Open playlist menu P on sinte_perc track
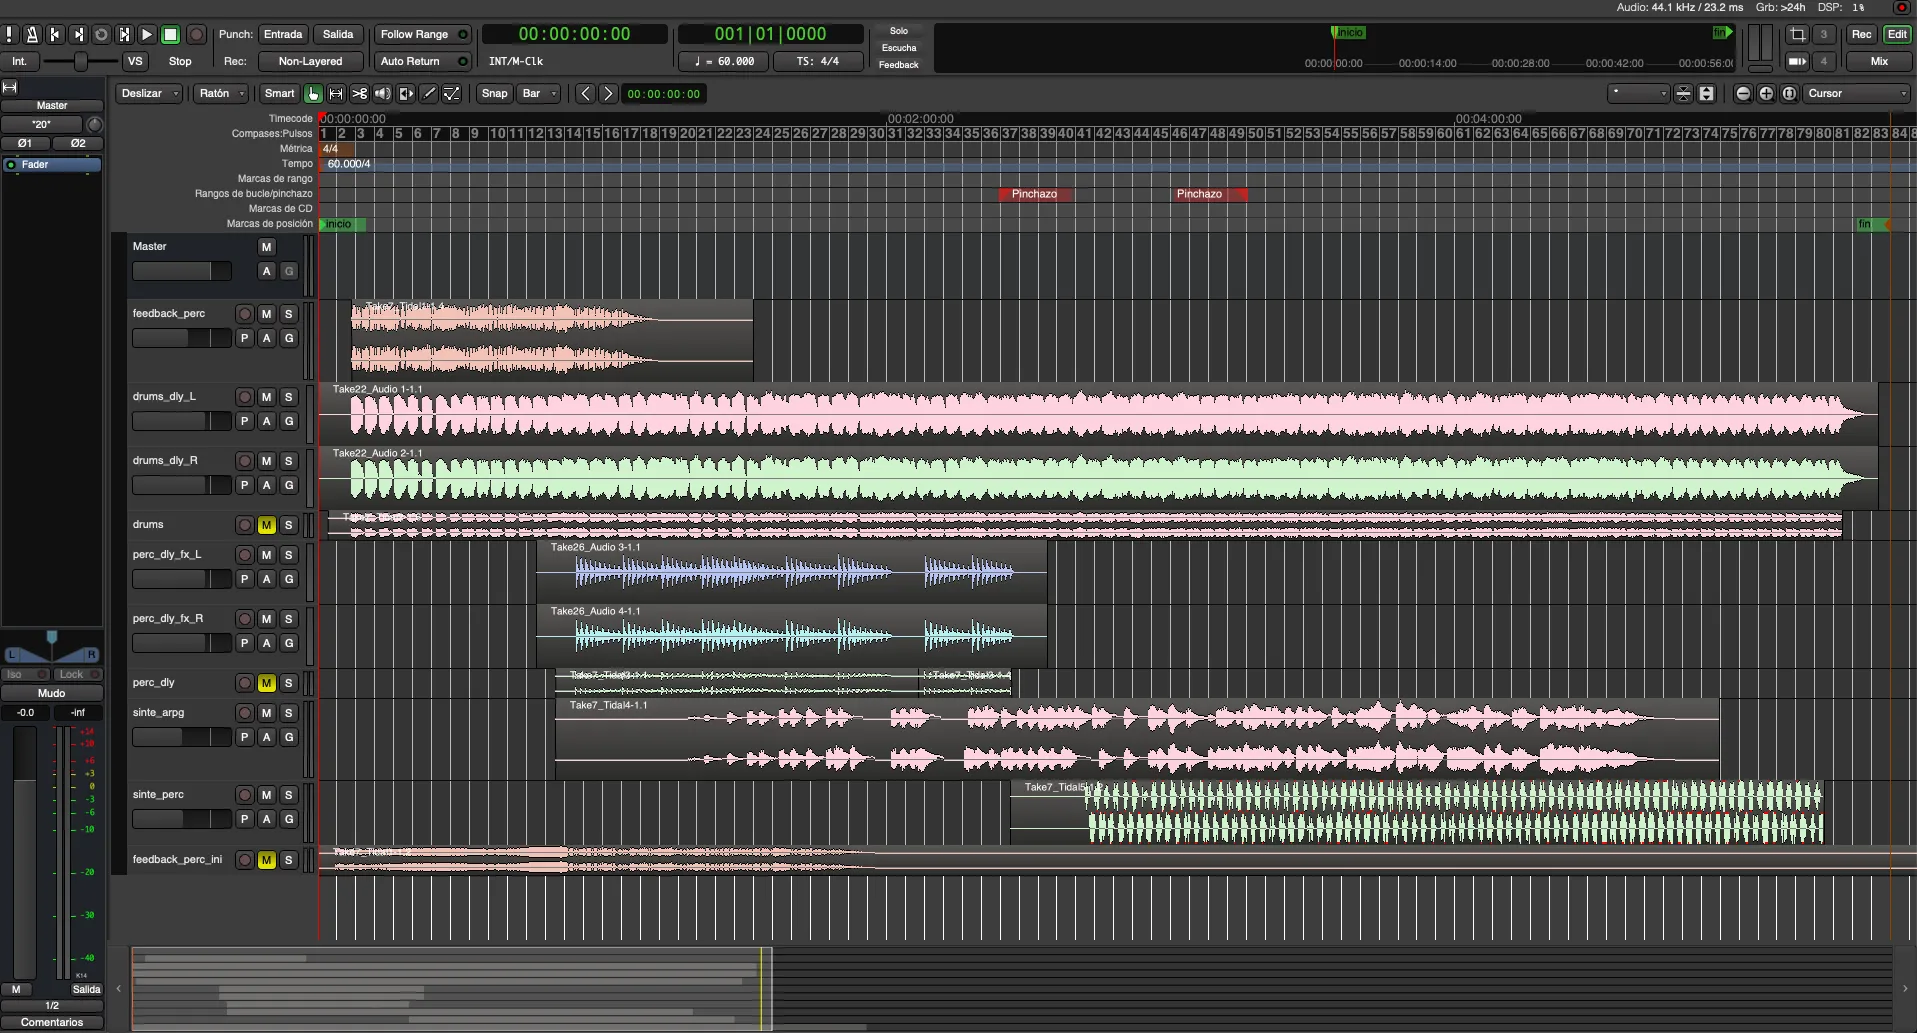Image resolution: width=1917 pixels, height=1033 pixels. point(244,819)
